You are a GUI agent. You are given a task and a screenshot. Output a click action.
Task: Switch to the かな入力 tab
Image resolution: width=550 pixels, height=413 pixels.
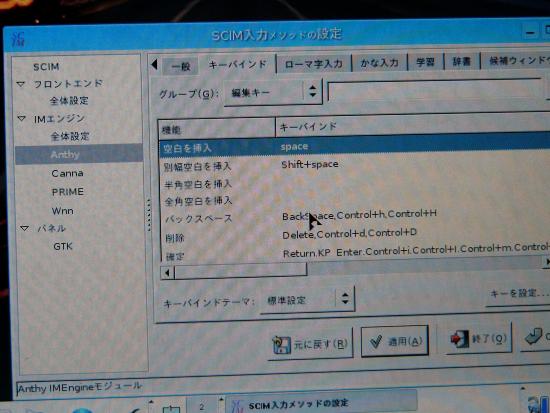(x=380, y=63)
